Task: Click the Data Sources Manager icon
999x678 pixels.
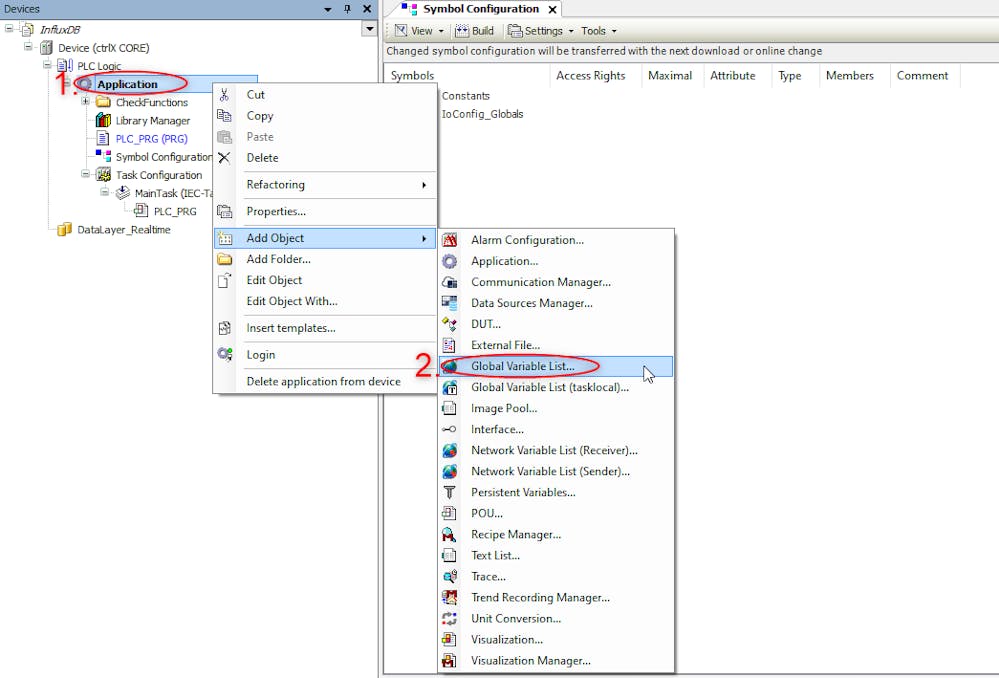Action: point(449,303)
